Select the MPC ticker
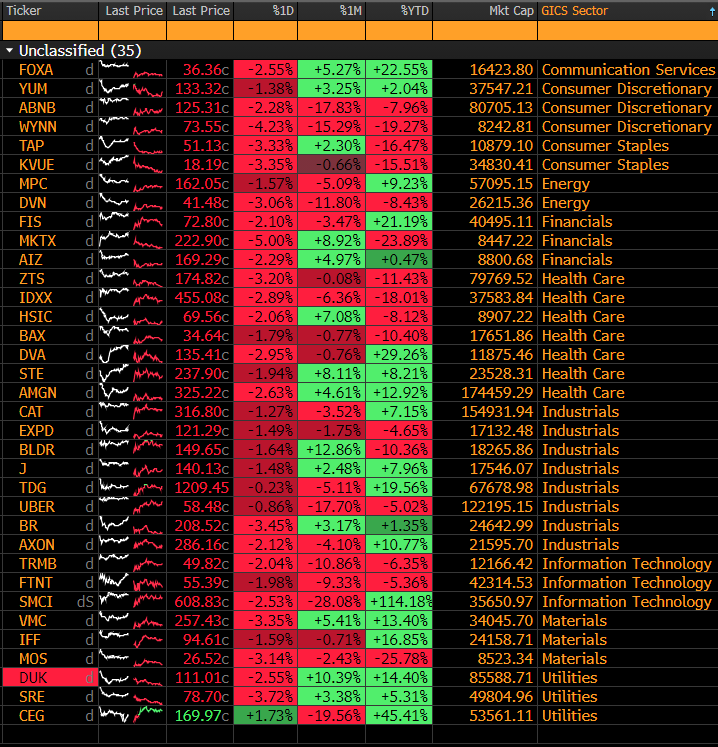Image resolution: width=718 pixels, height=747 pixels. (x=33, y=184)
